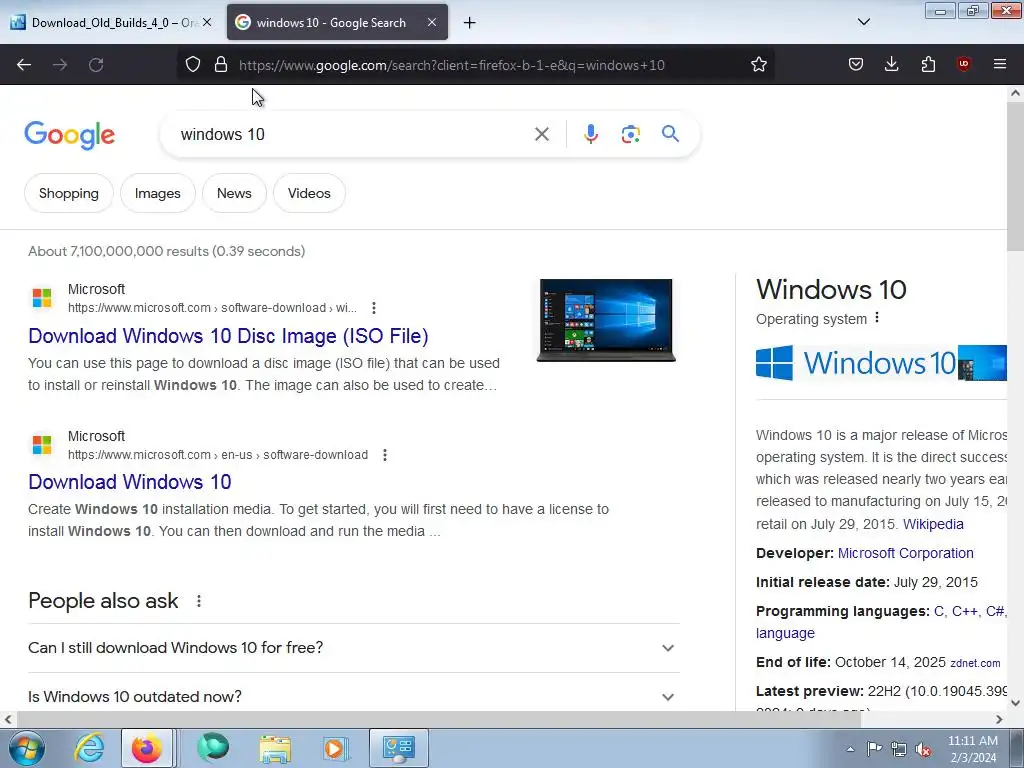
Task: Click in the Google search input field
Action: tap(353, 135)
